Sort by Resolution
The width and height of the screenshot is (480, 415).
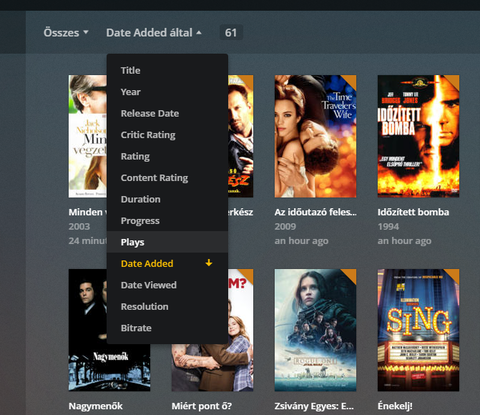pyautogui.click(x=167, y=307)
